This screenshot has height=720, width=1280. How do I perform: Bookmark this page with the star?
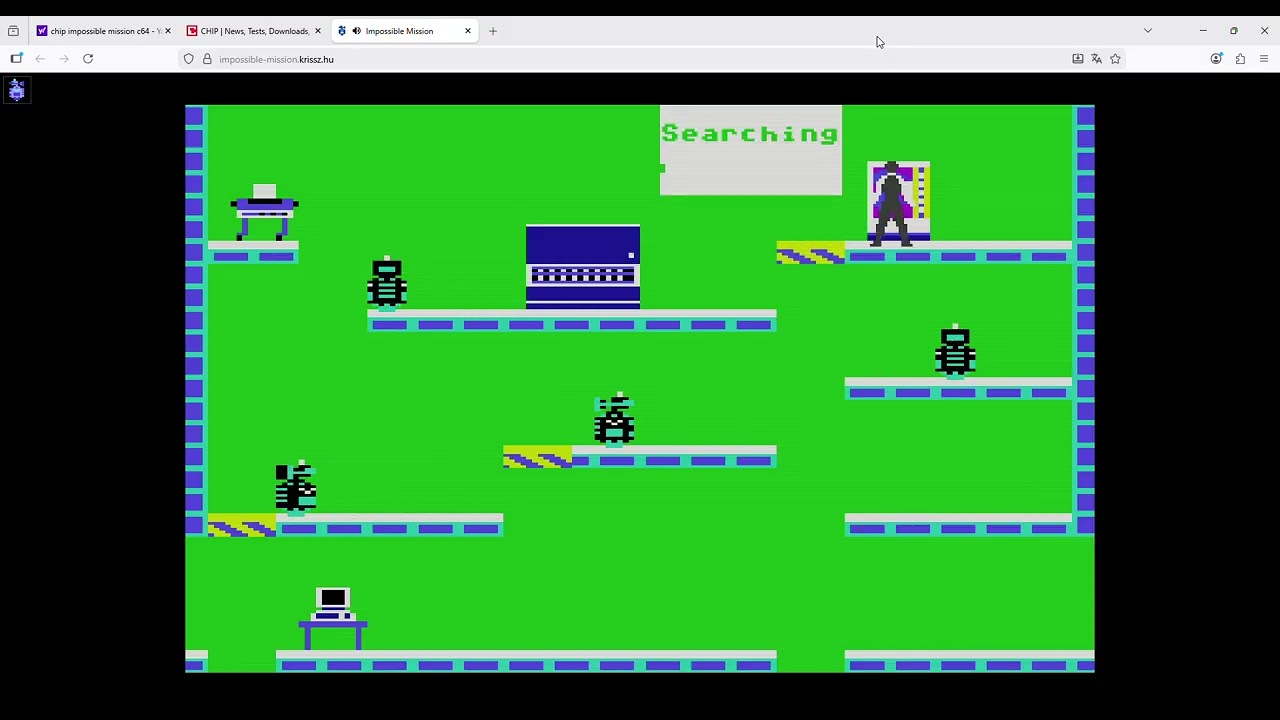point(1116,59)
